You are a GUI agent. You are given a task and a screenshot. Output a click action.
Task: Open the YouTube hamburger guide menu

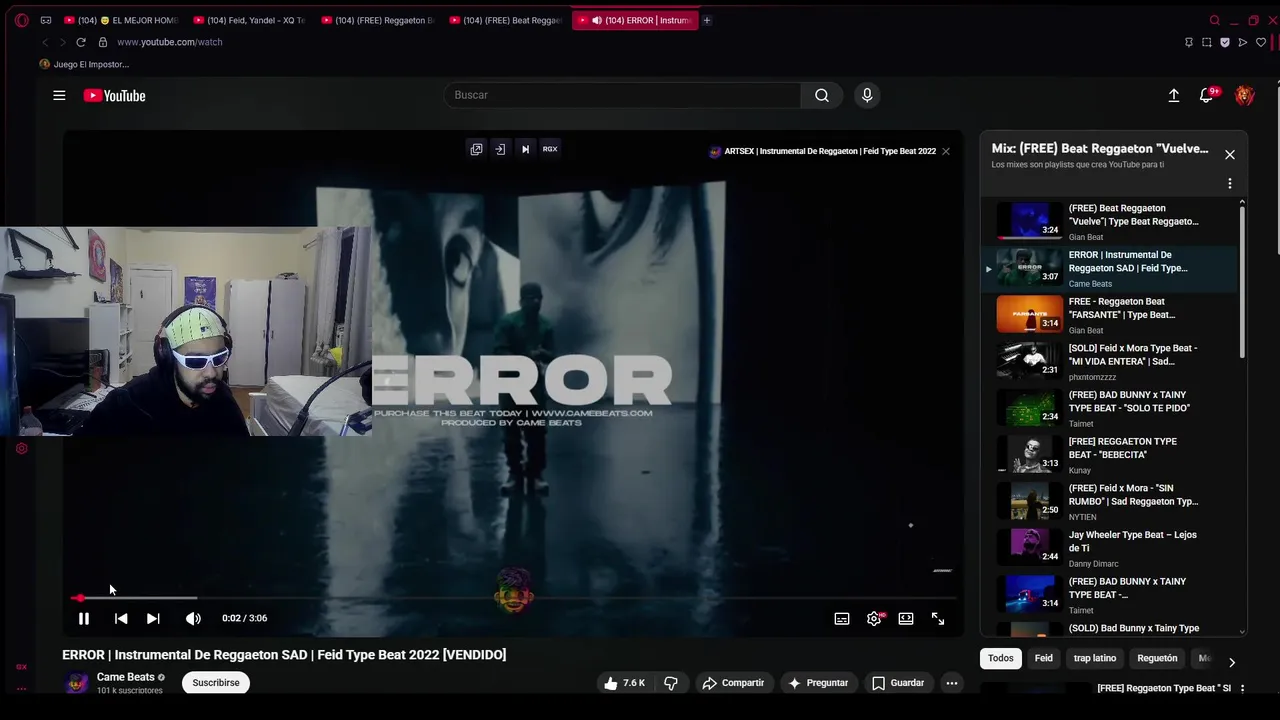pos(59,95)
